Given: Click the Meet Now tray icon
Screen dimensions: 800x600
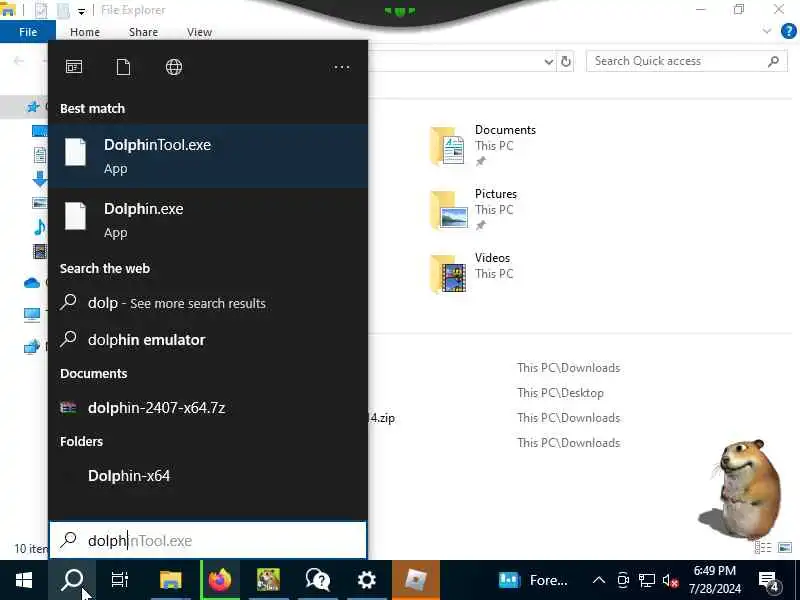Looking at the screenshot, I should pos(623,580).
